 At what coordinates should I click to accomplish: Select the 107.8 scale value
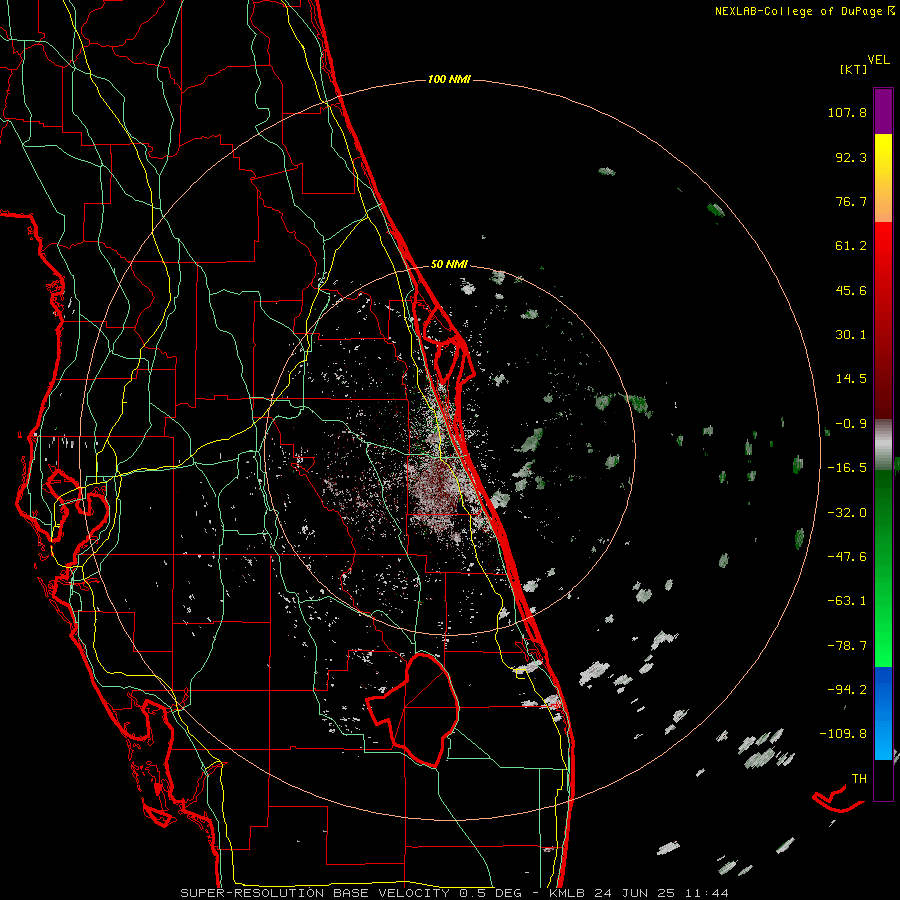point(847,112)
